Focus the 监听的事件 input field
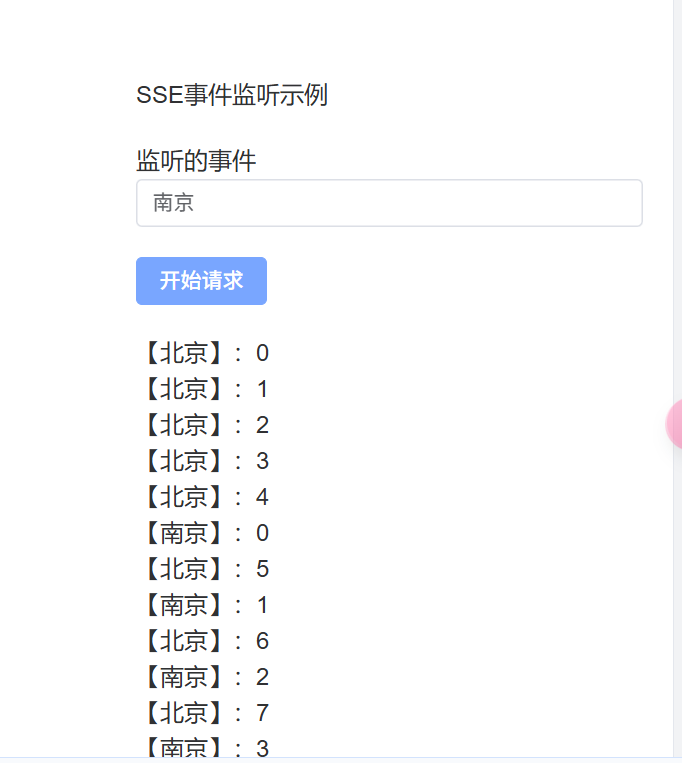The image size is (682, 763). click(389, 203)
